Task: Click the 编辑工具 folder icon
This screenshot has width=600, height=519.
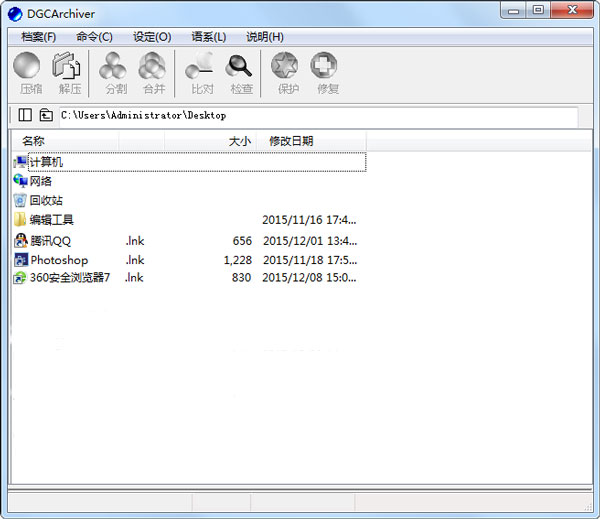Action: pyautogui.click(x=20, y=220)
